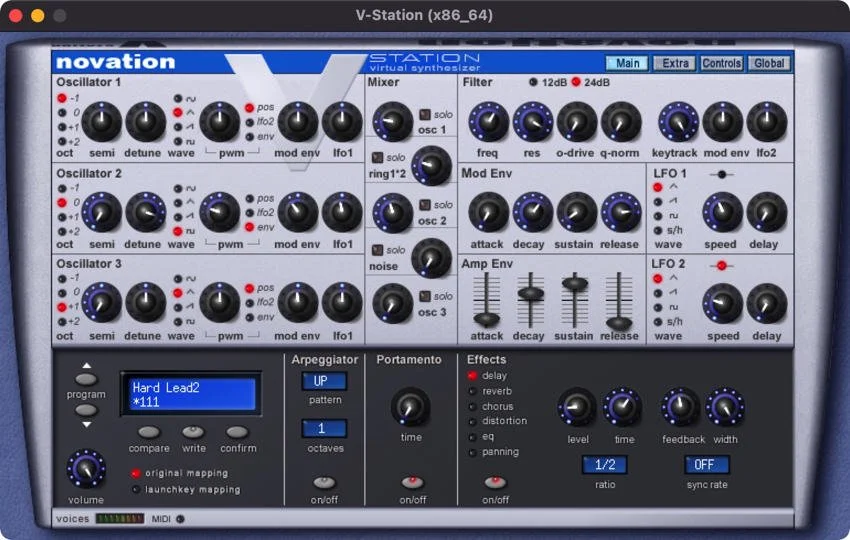Click the Mod Env attack knob
Screen dimensions: 850x540
(x=488, y=213)
